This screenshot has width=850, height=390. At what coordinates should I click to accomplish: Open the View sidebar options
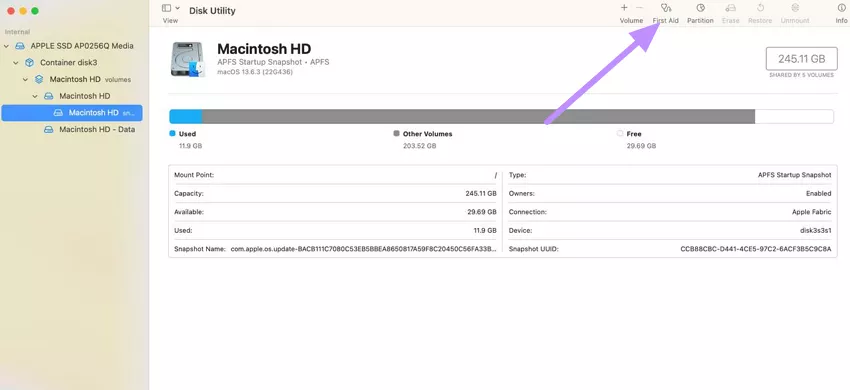(177, 8)
